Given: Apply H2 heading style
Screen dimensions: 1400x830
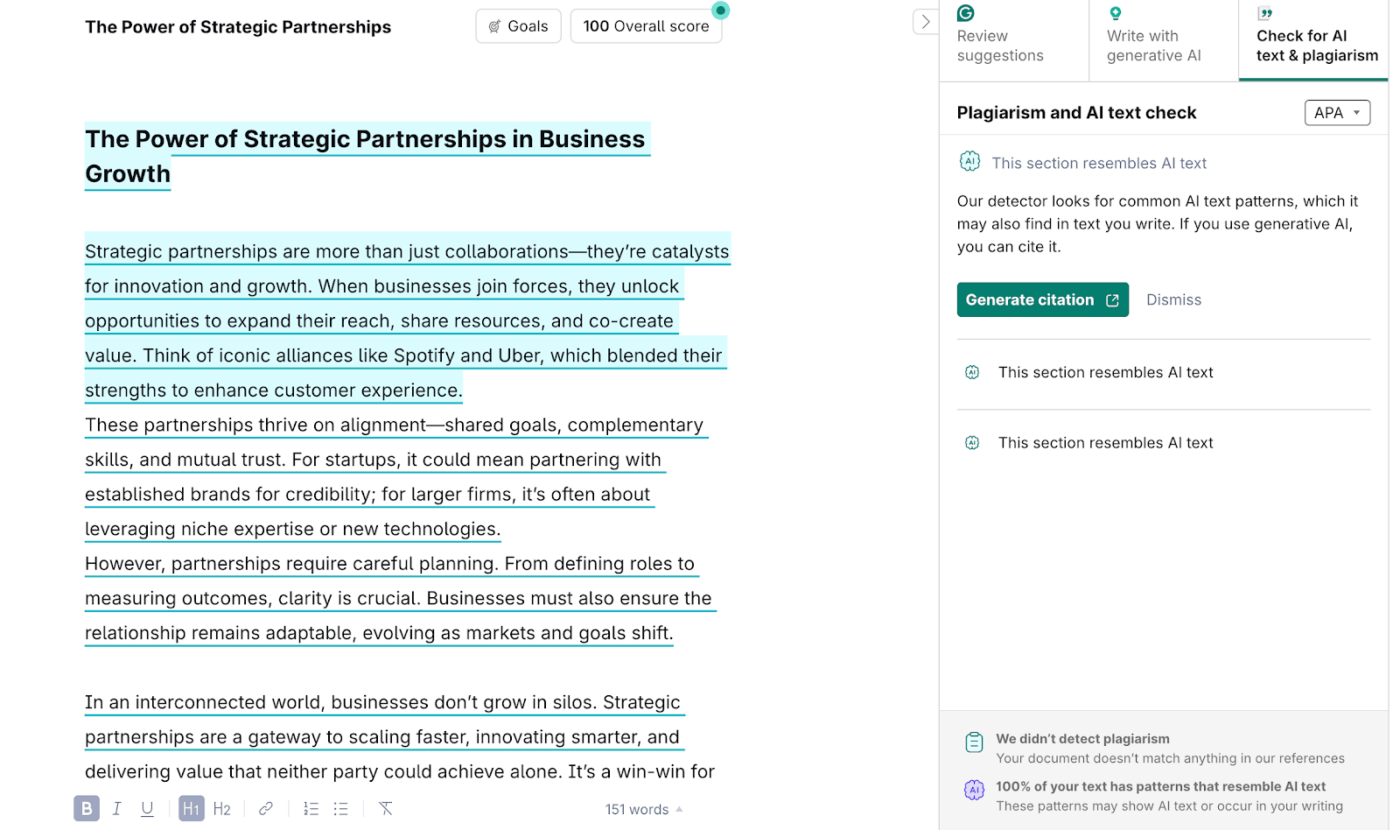Looking at the screenshot, I should (222, 809).
